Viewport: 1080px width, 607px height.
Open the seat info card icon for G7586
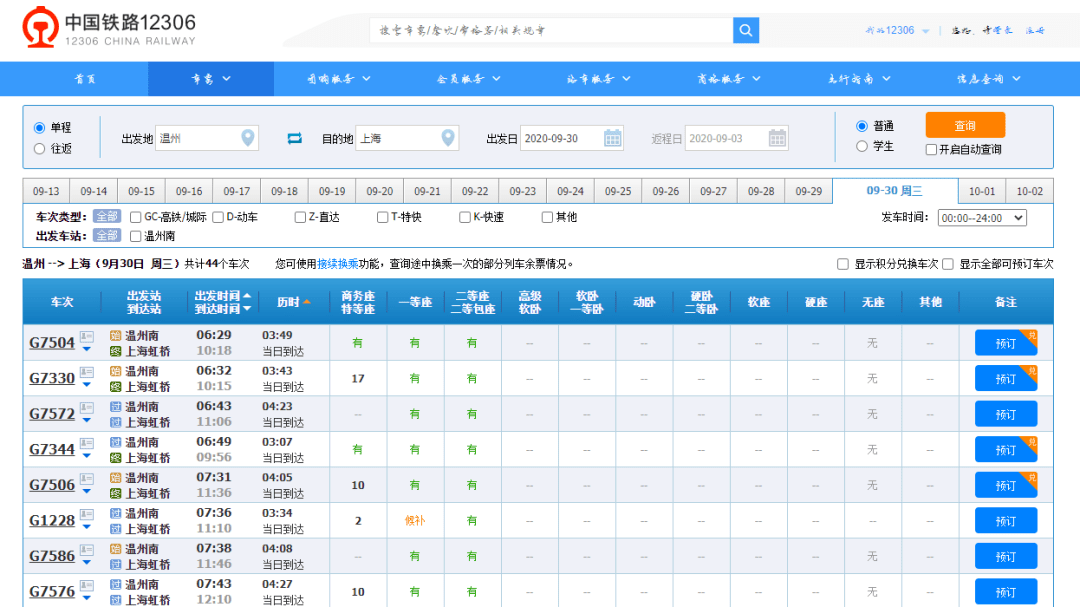pyautogui.click(x=87, y=550)
